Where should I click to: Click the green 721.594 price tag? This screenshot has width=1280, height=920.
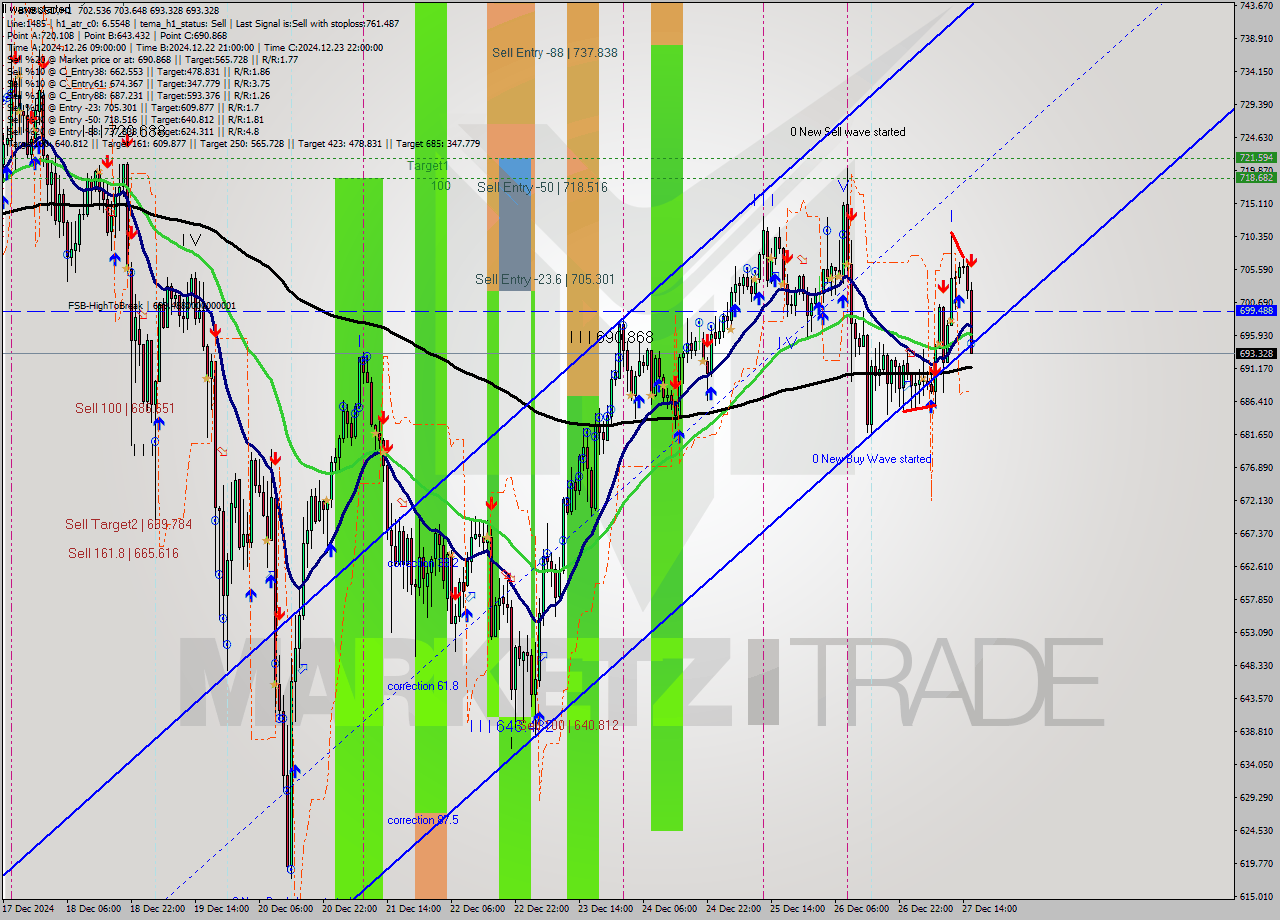(x=1256, y=158)
